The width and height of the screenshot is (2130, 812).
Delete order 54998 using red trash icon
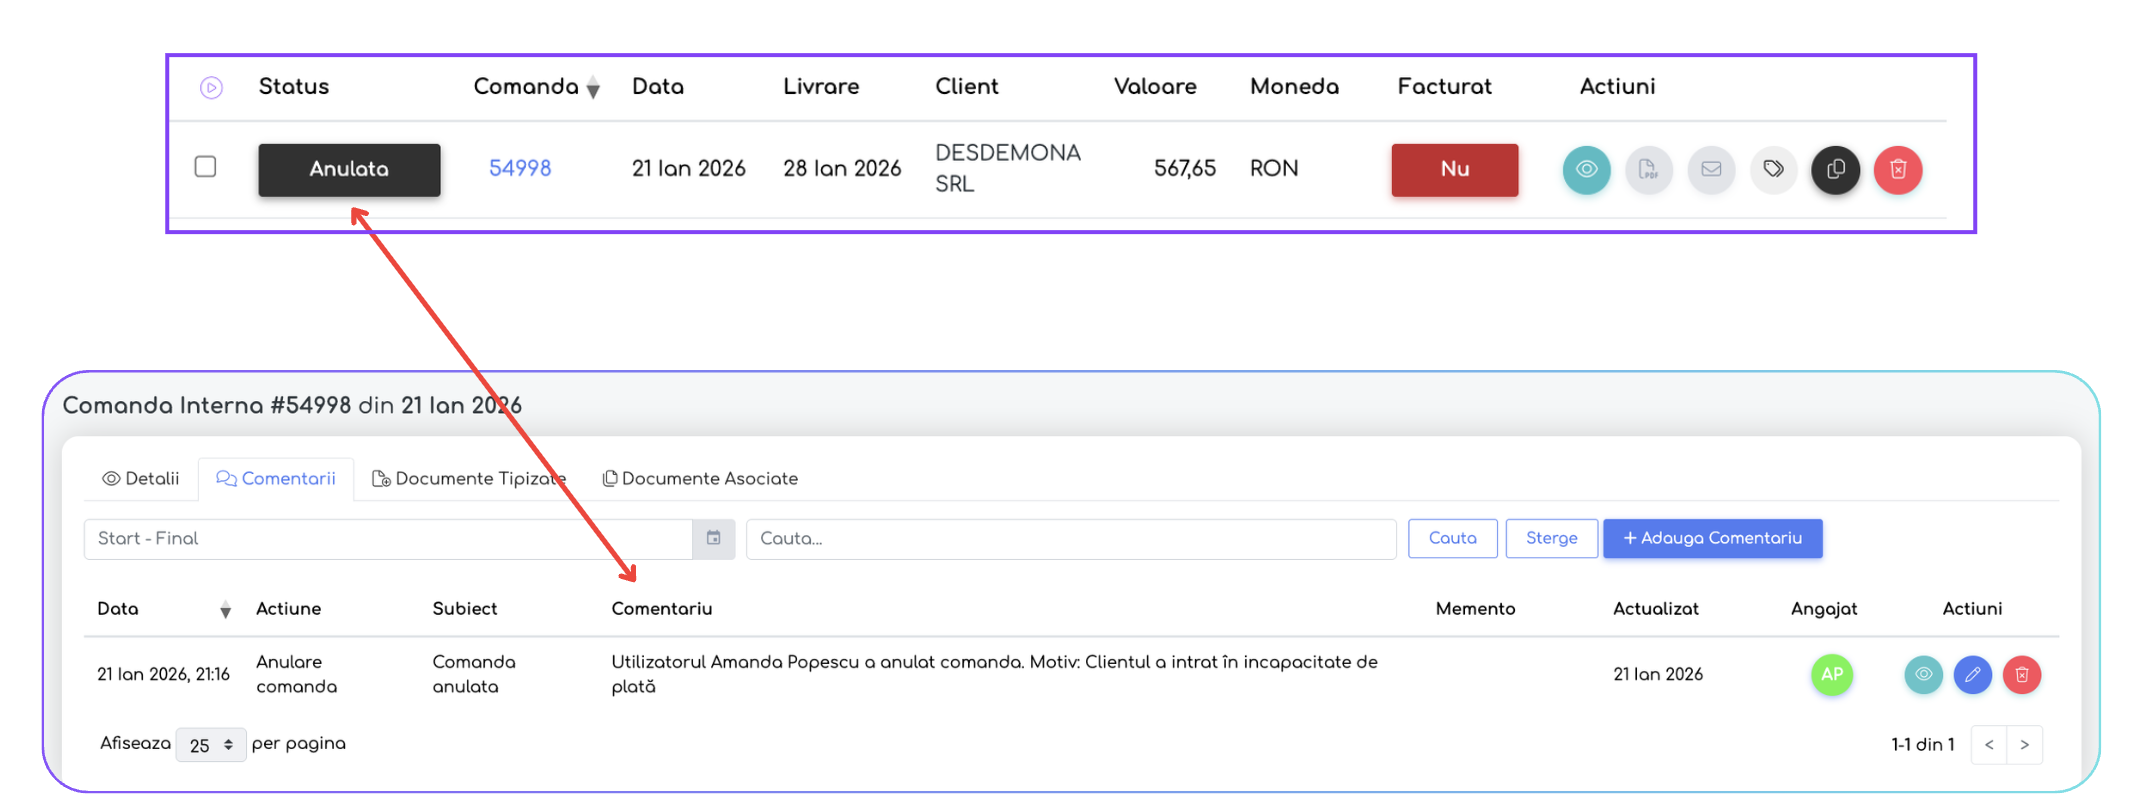[x=1898, y=169]
